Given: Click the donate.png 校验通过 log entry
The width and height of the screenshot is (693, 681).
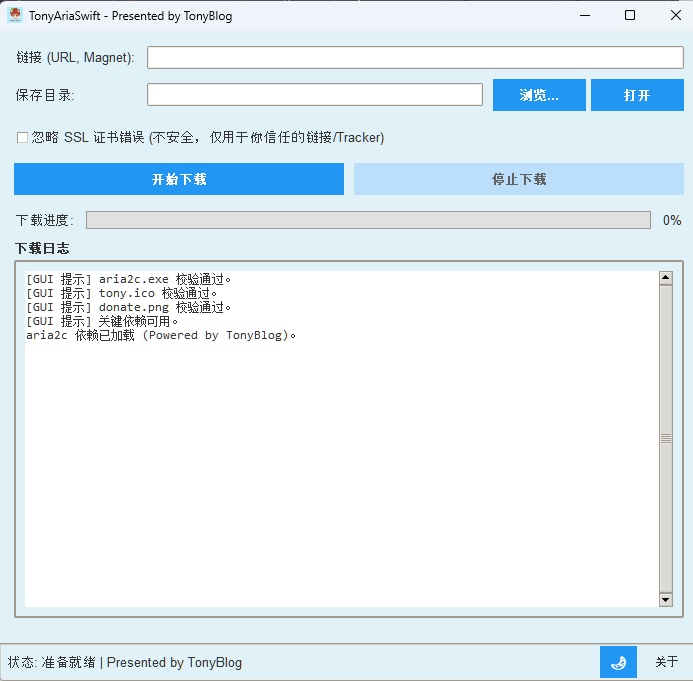Looking at the screenshot, I should [128, 307].
